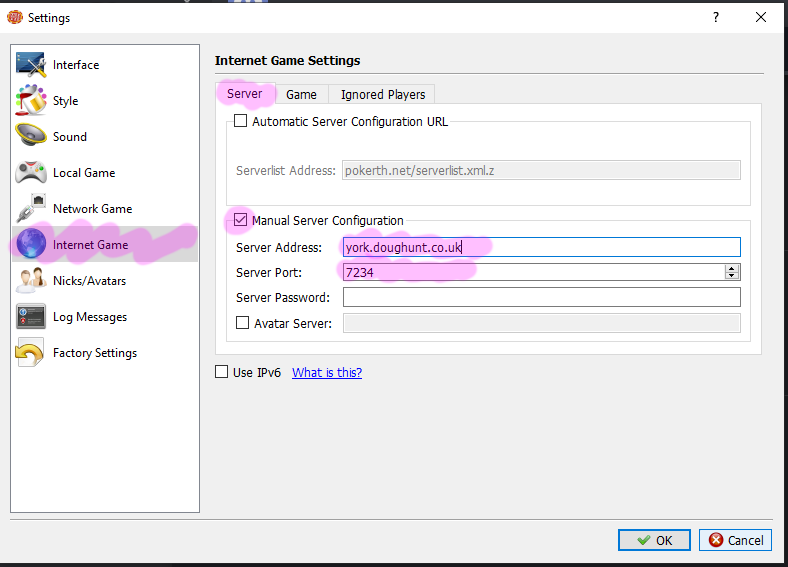
Task: Decrease Server Port with down arrow
Action: (732, 276)
